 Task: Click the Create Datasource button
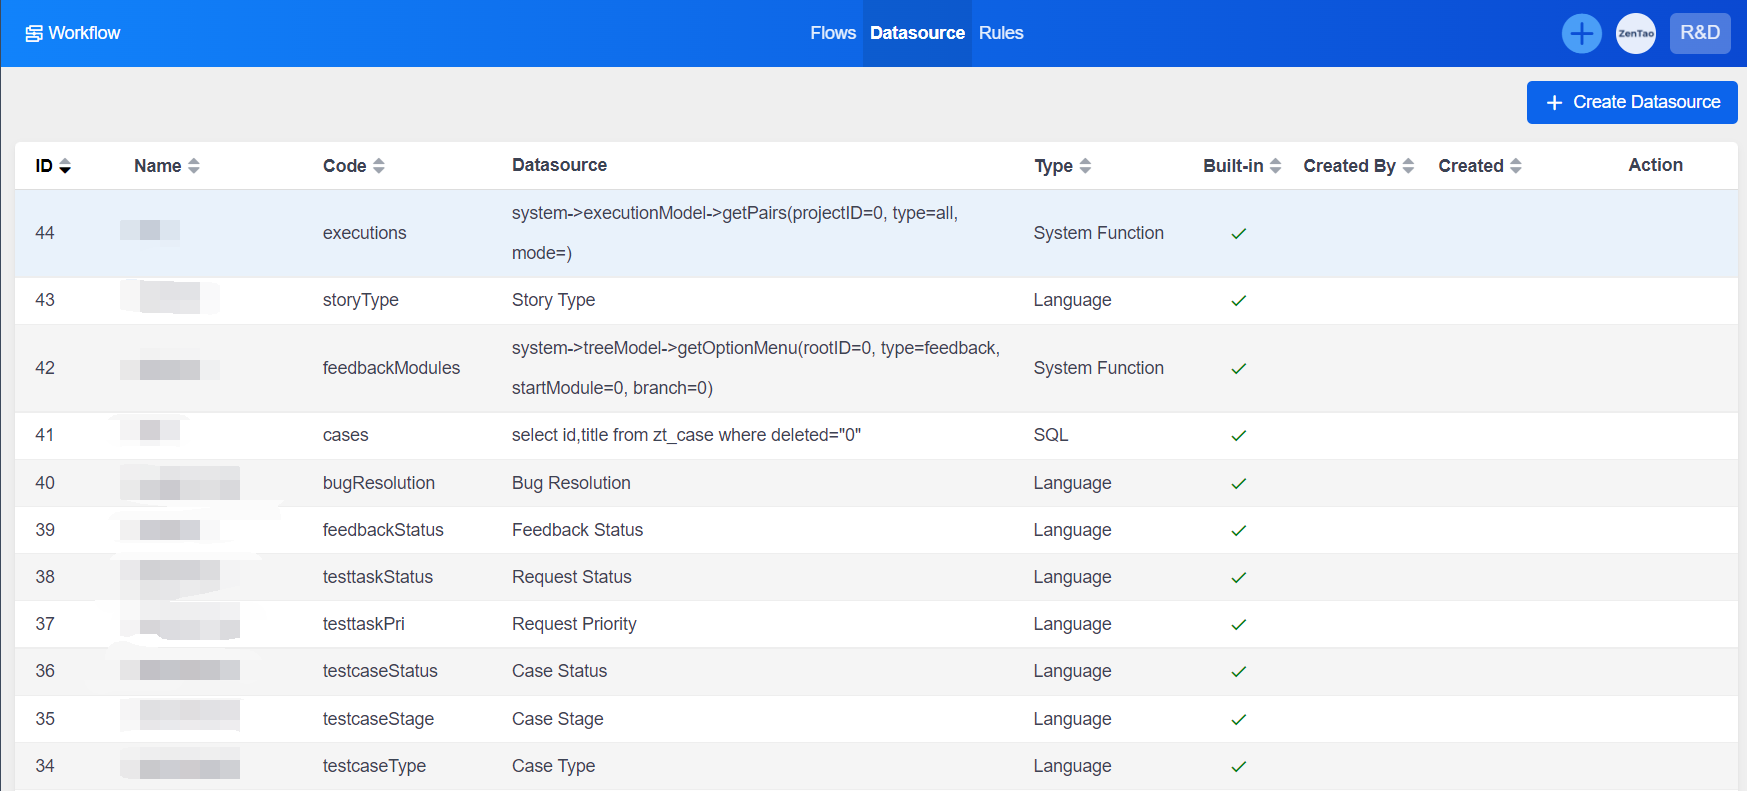pyautogui.click(x=1631, y=102)
